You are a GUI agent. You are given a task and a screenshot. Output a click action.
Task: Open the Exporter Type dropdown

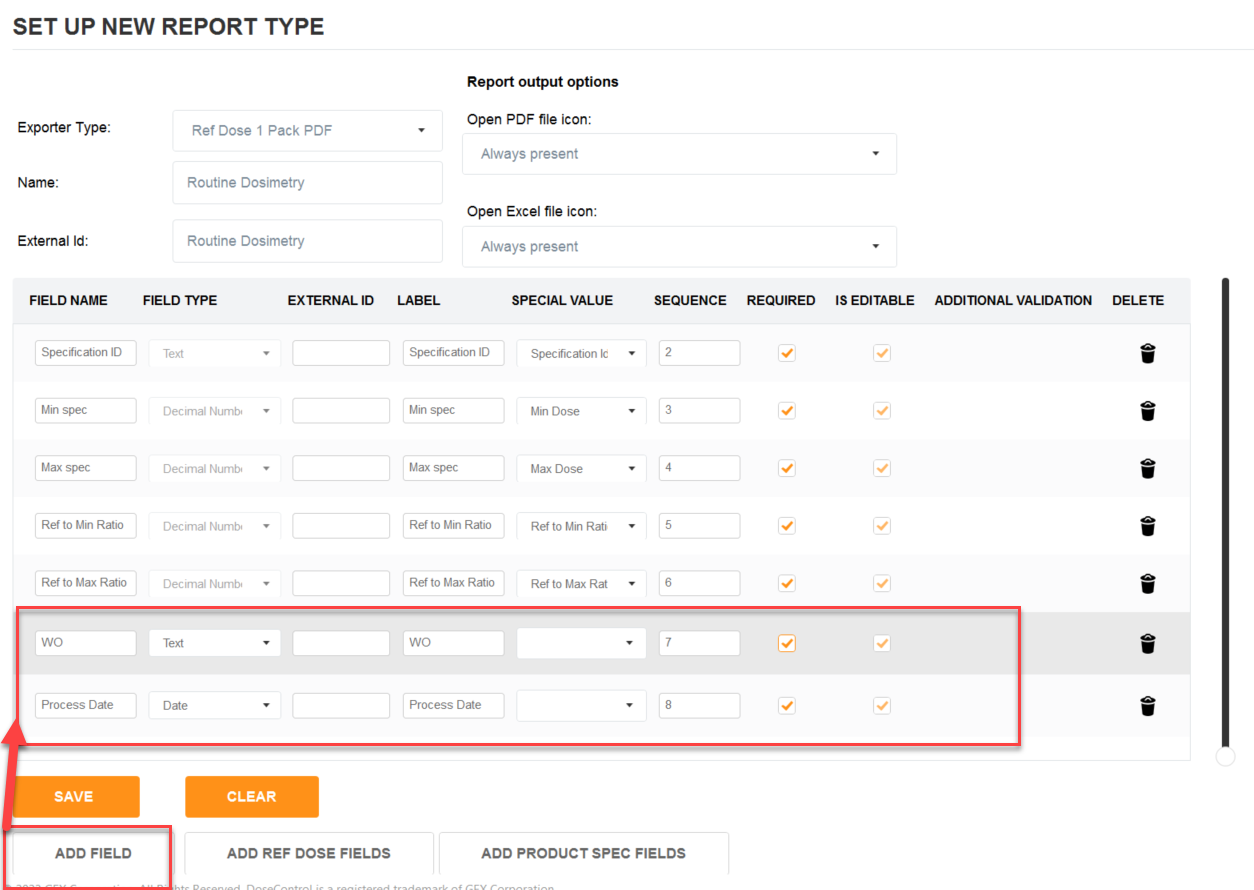(x=307, y=131)
